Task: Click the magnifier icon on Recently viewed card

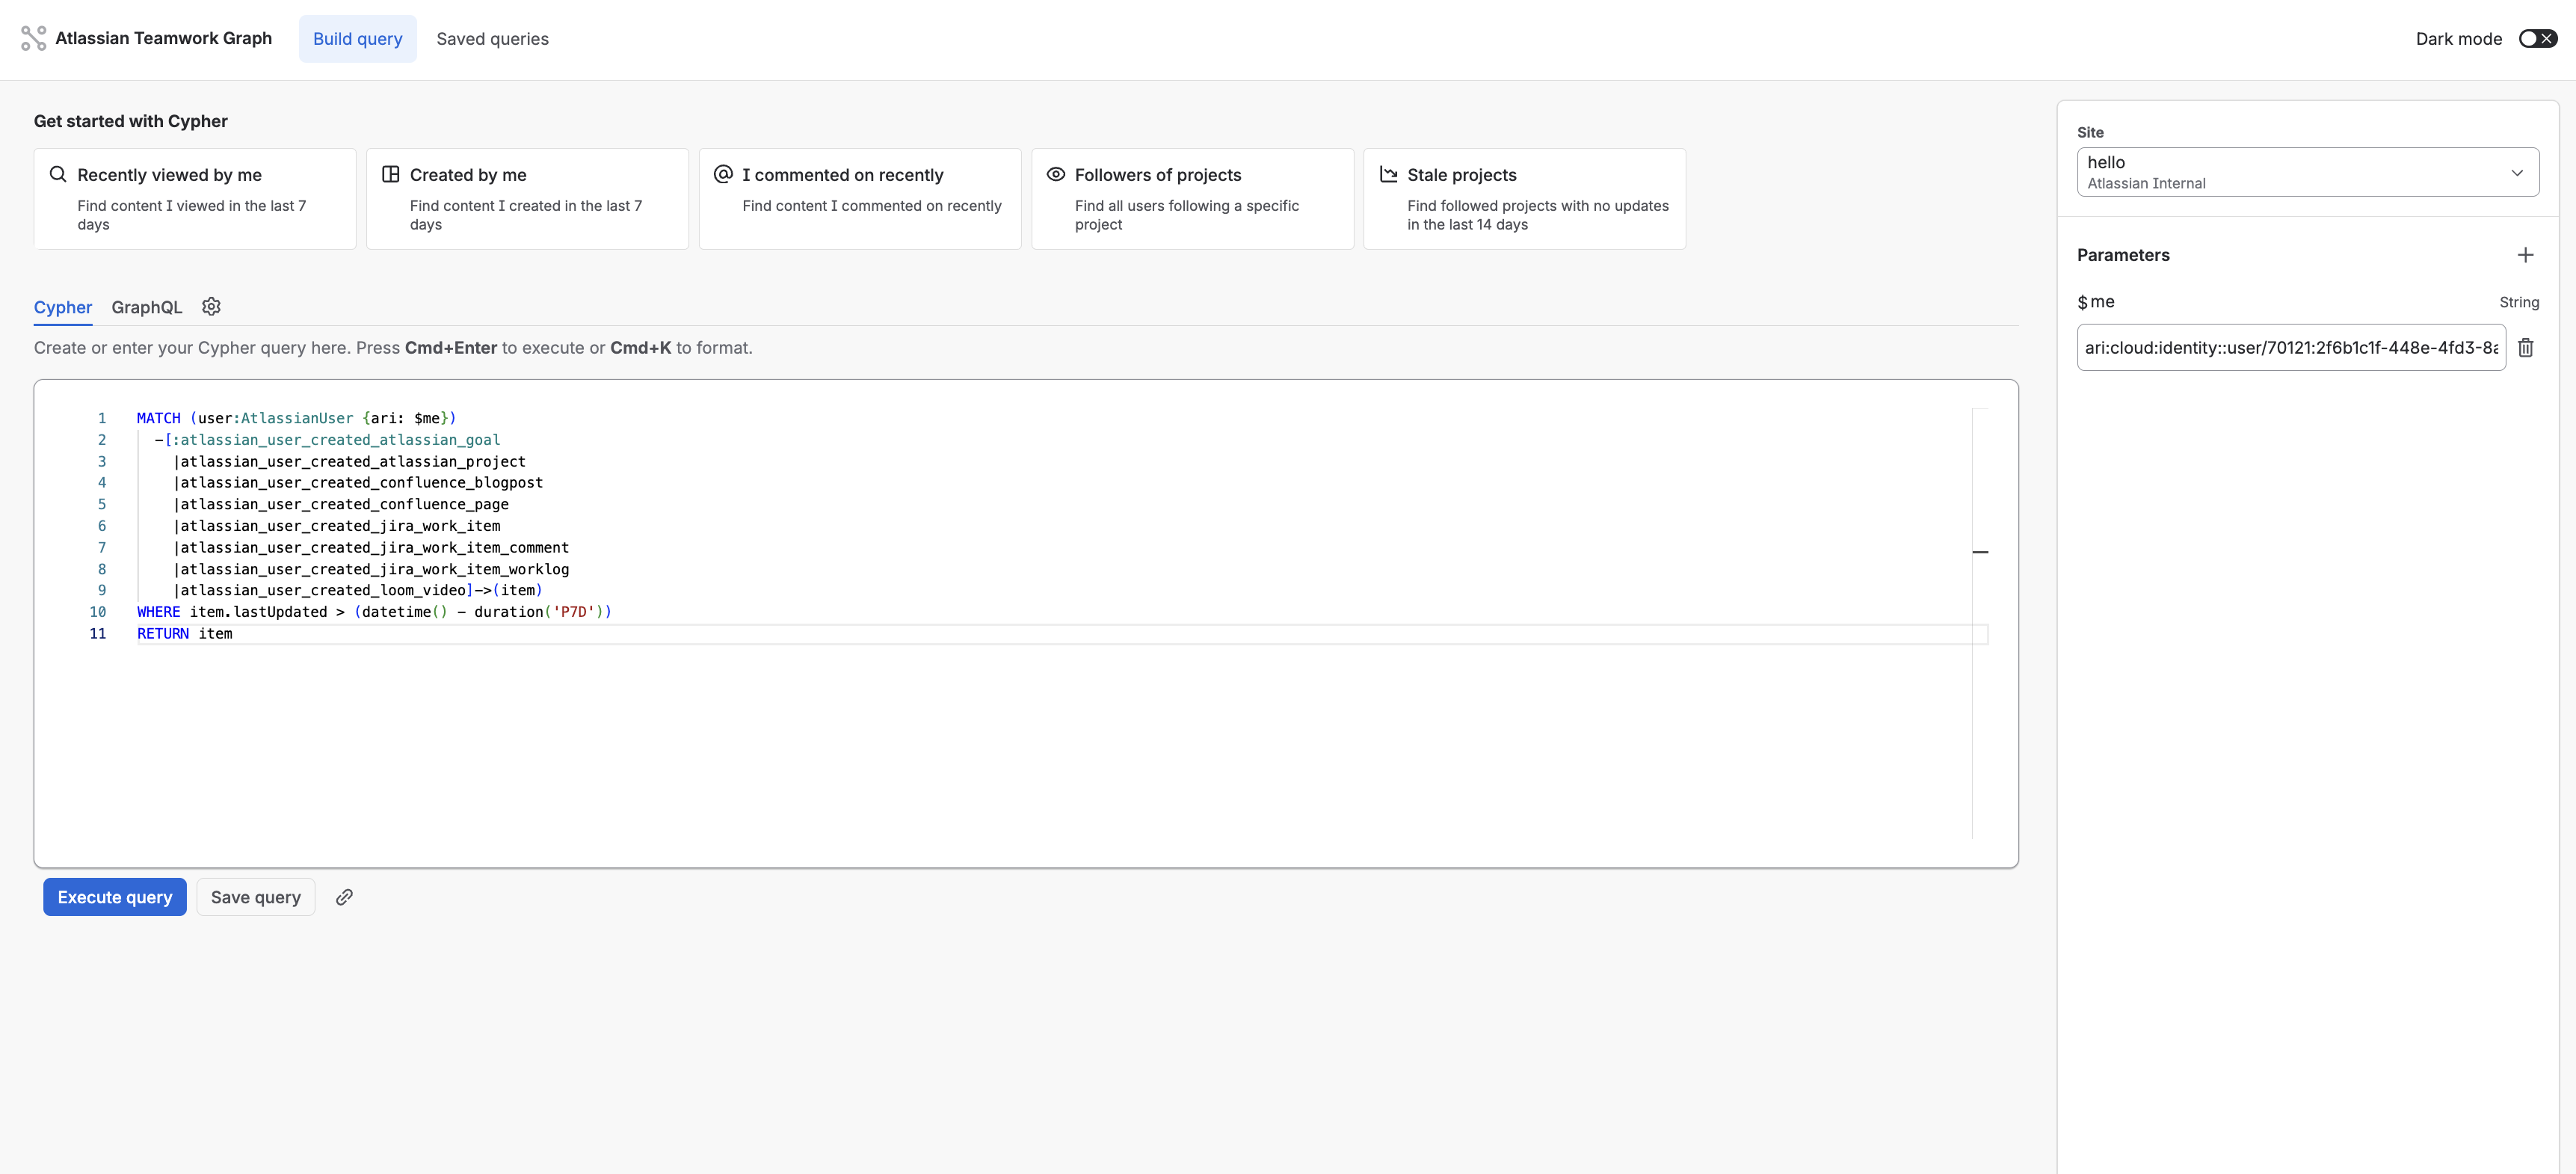Action: click(x=58, y=174)
